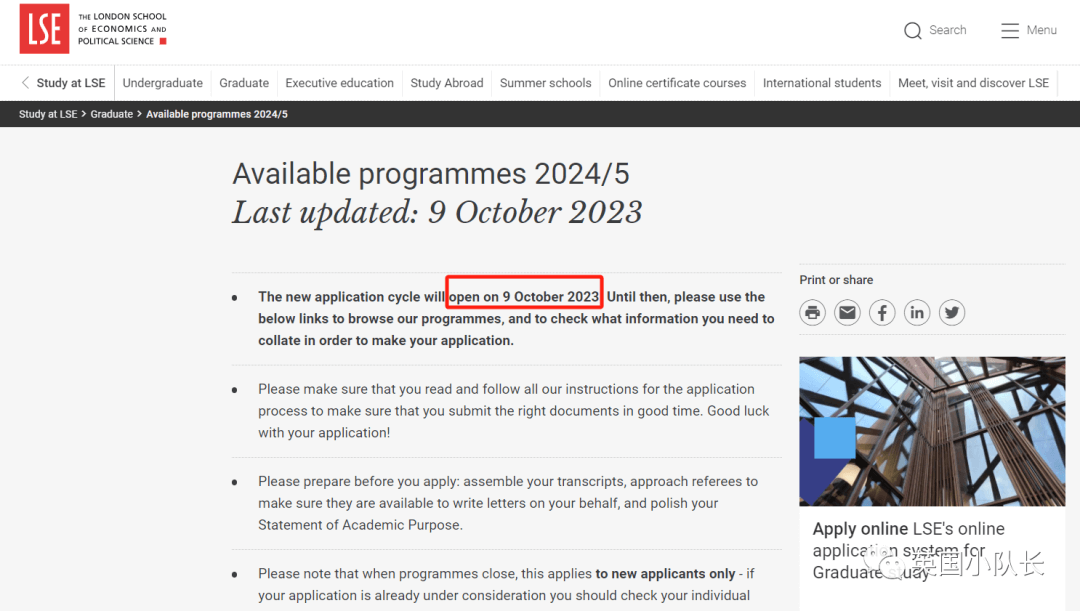Open the hamburger Menu icon
Screen dimensions: 1080x611
[x=1010, y=30]
